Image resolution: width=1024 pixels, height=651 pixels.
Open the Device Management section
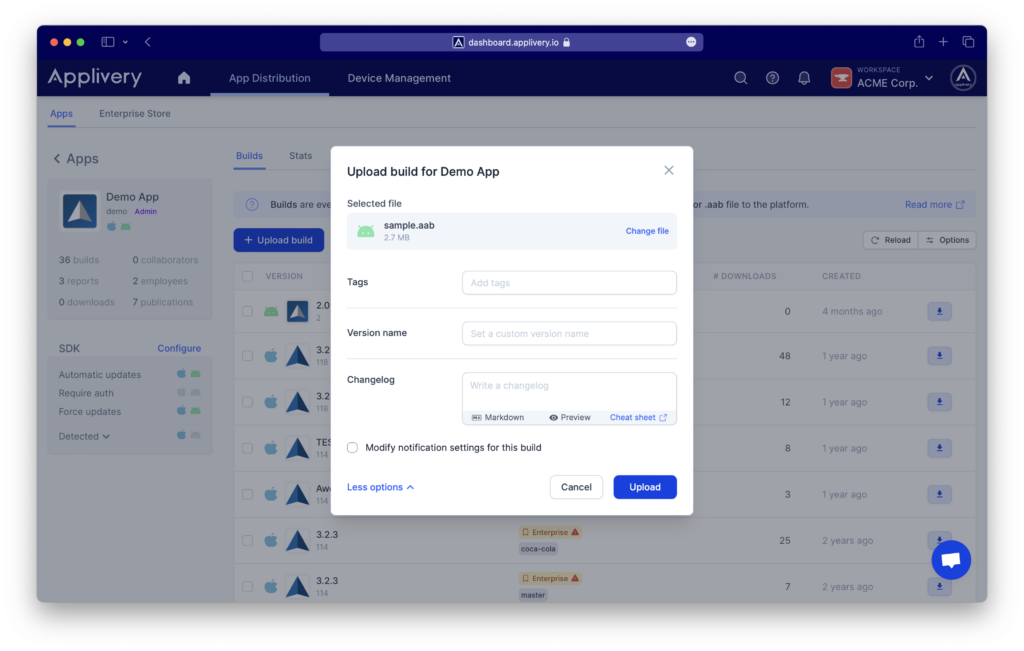[399, 78]
